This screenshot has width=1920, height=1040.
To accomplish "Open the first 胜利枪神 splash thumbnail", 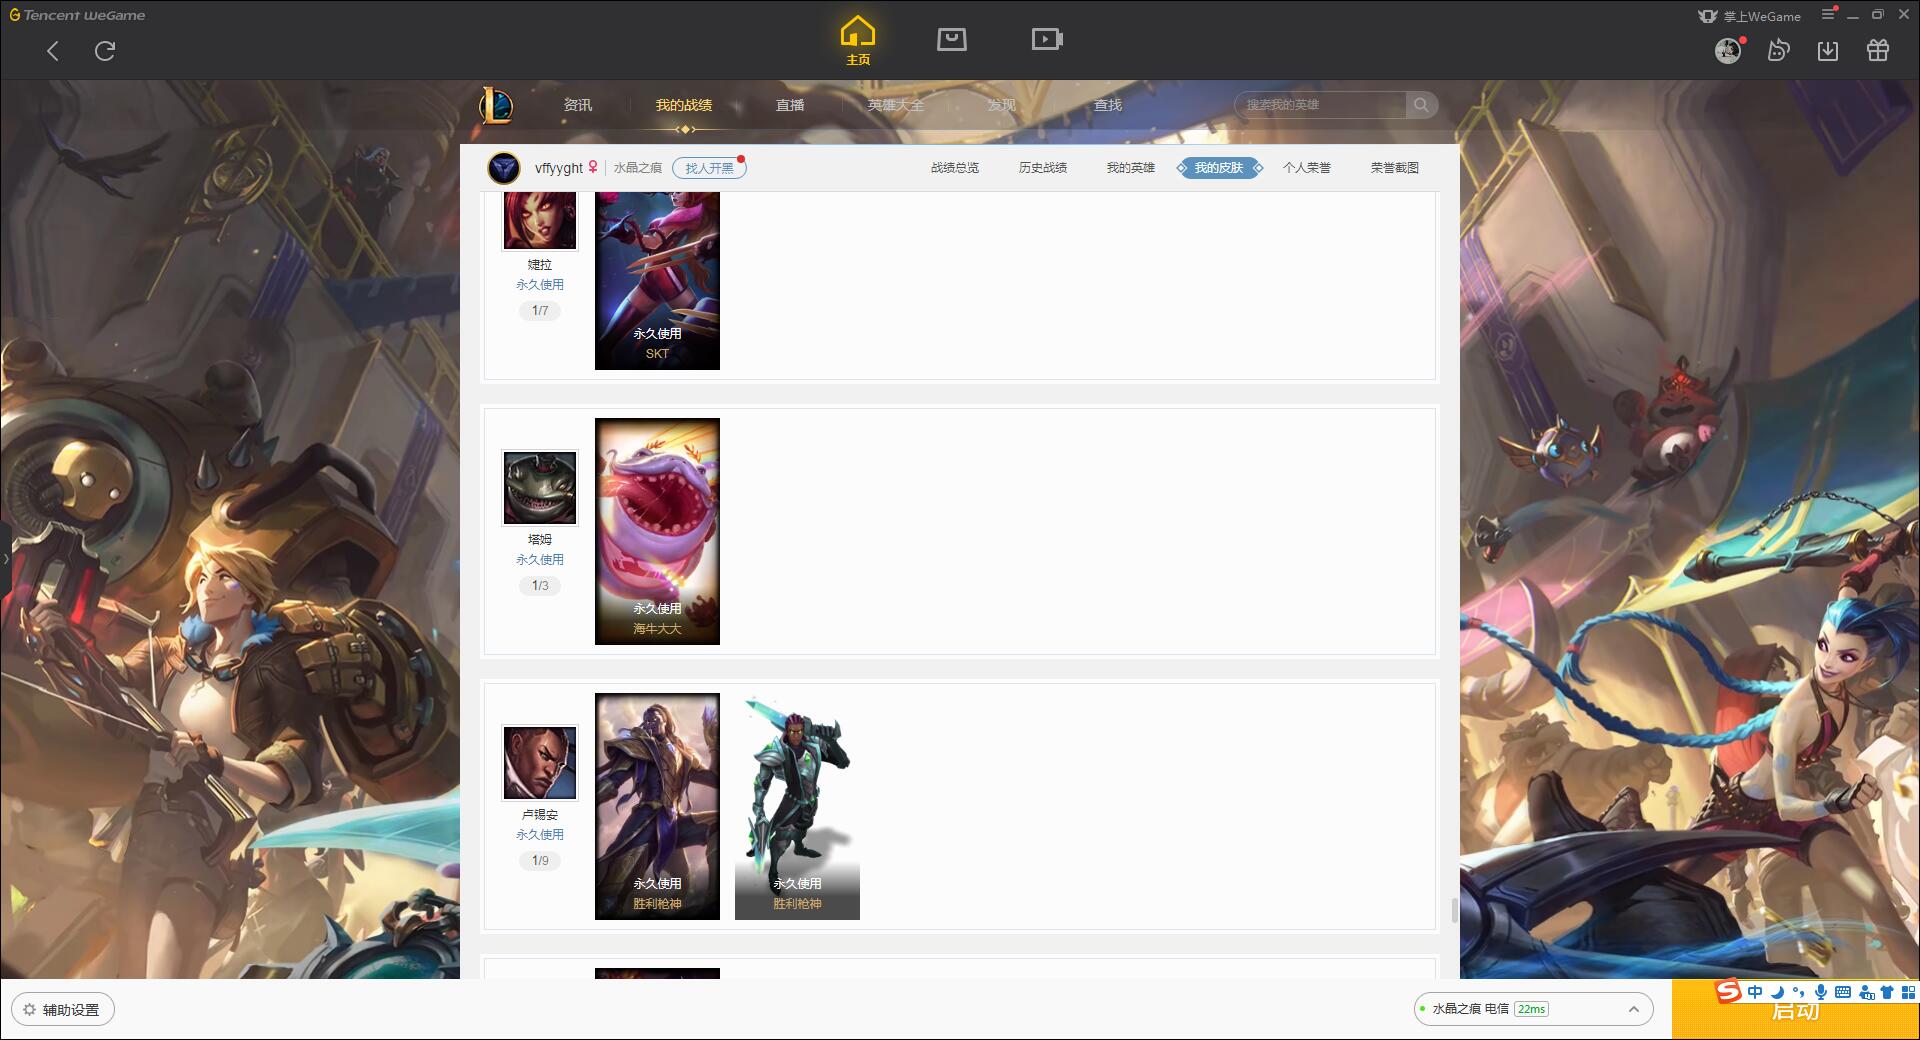I will [x=657, y=806].
